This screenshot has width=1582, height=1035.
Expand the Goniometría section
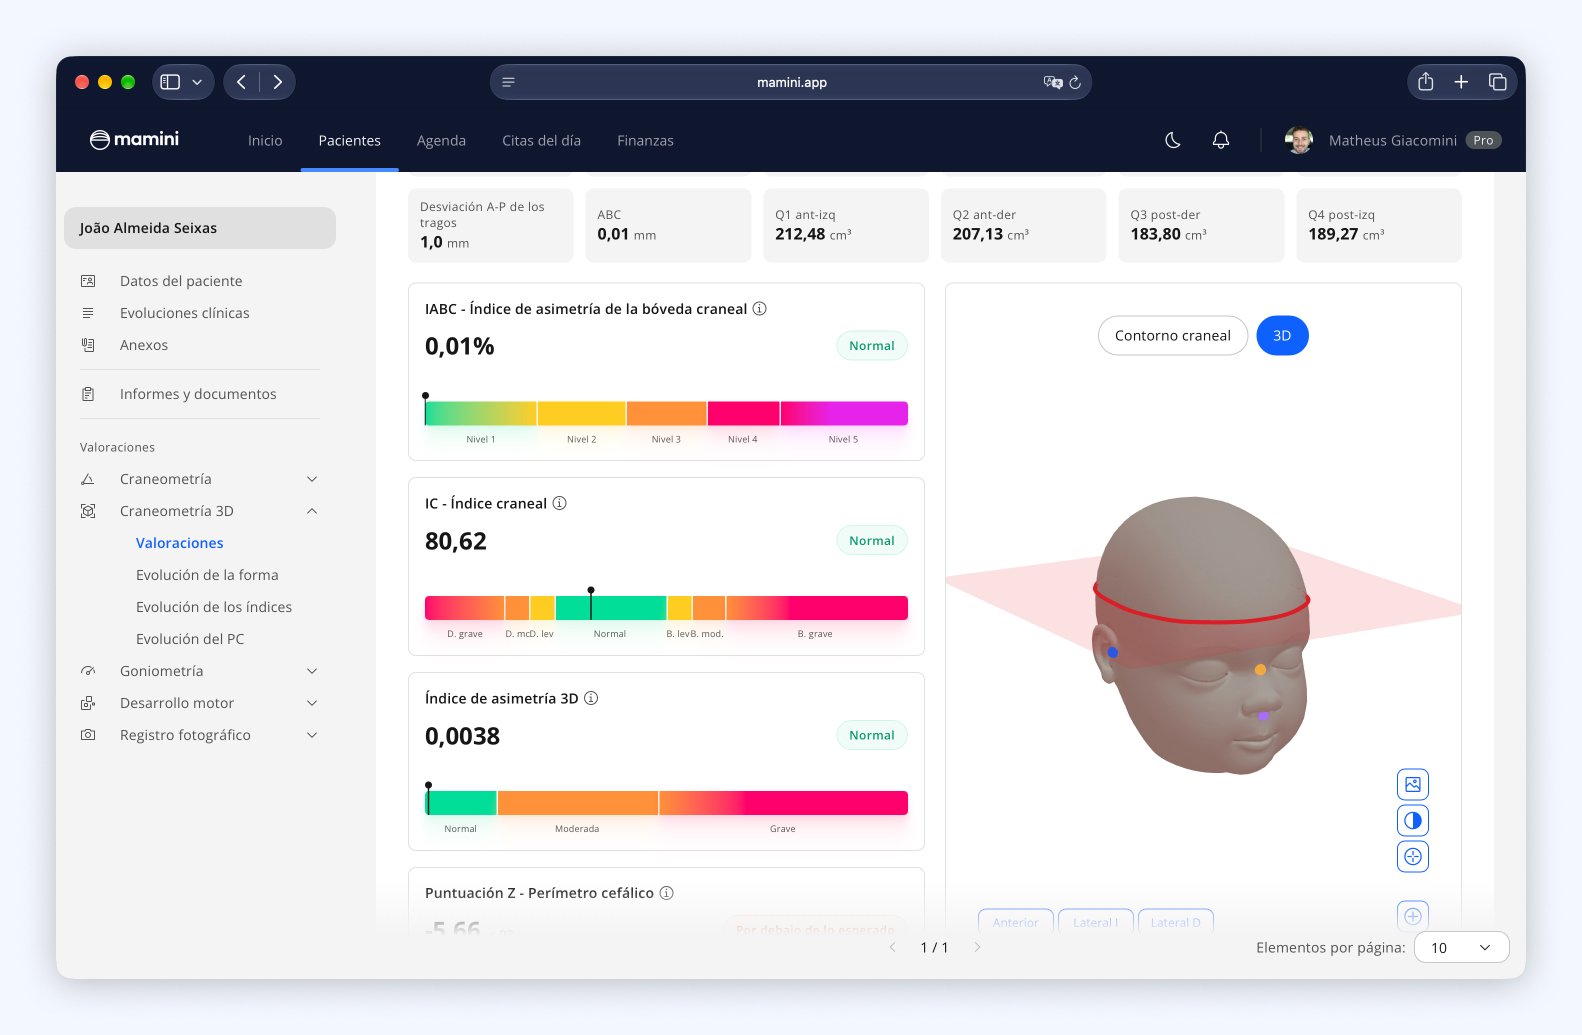pos(312,671)
